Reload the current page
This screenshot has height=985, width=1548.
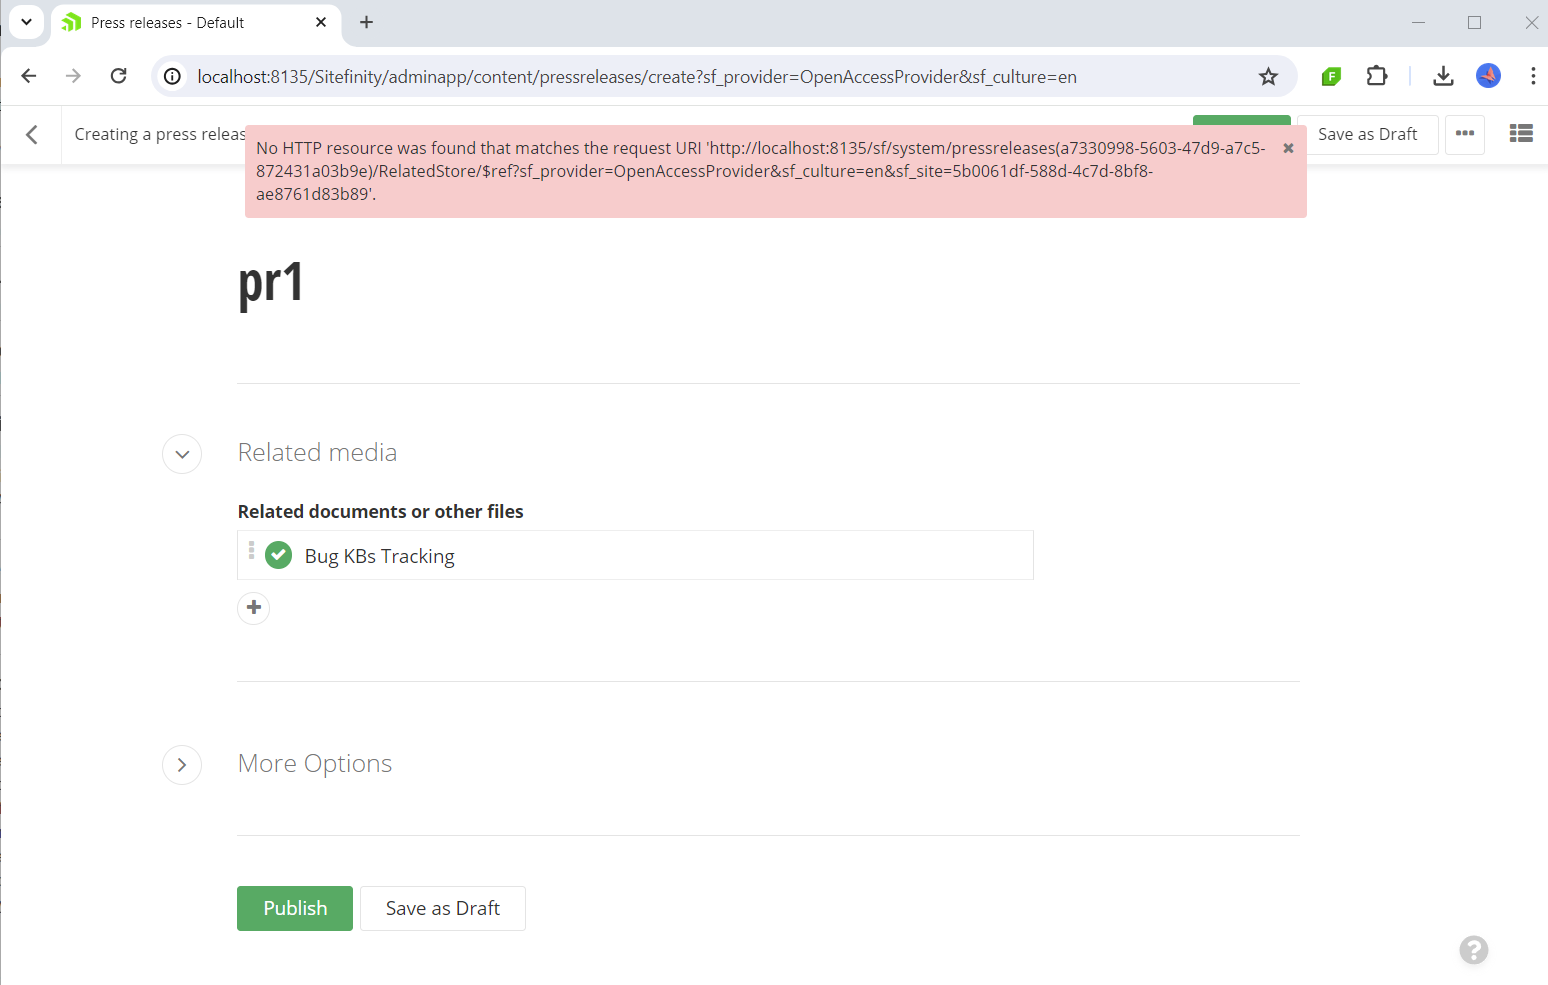coord(118,76)
